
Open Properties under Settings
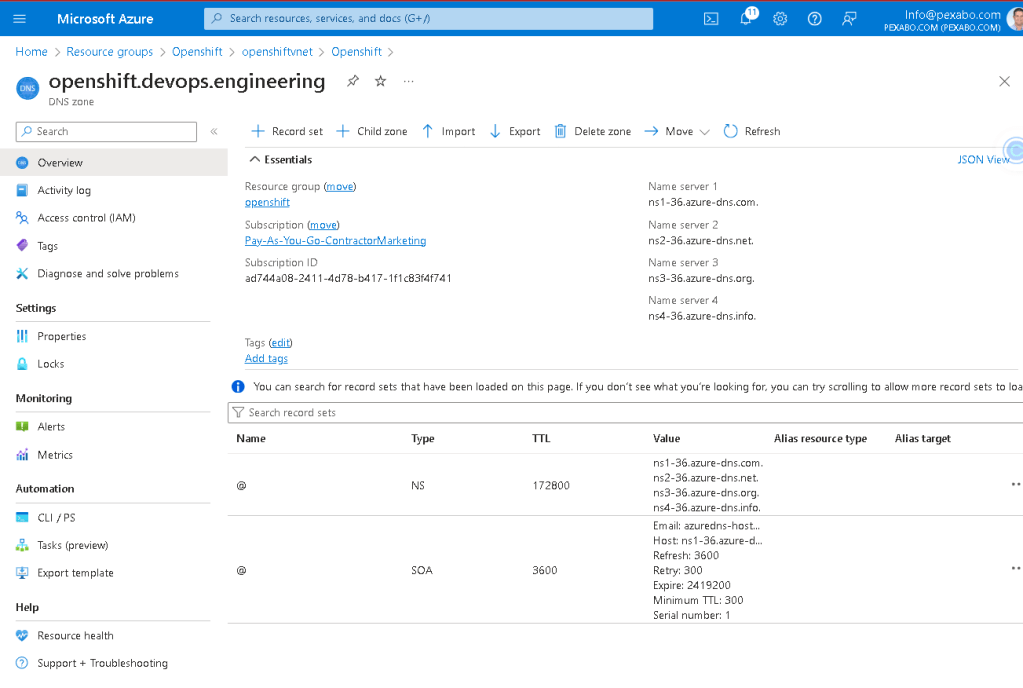61,337
